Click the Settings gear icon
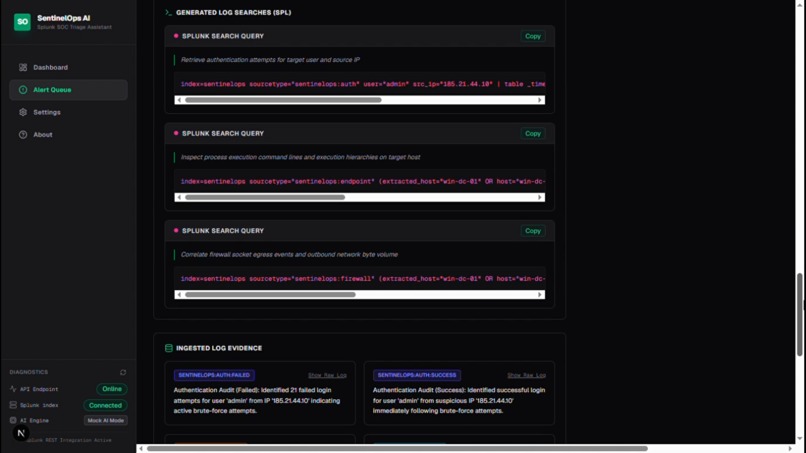Viewport: 806px width, 453px height. pyautogui.click(x=23, y=112)
